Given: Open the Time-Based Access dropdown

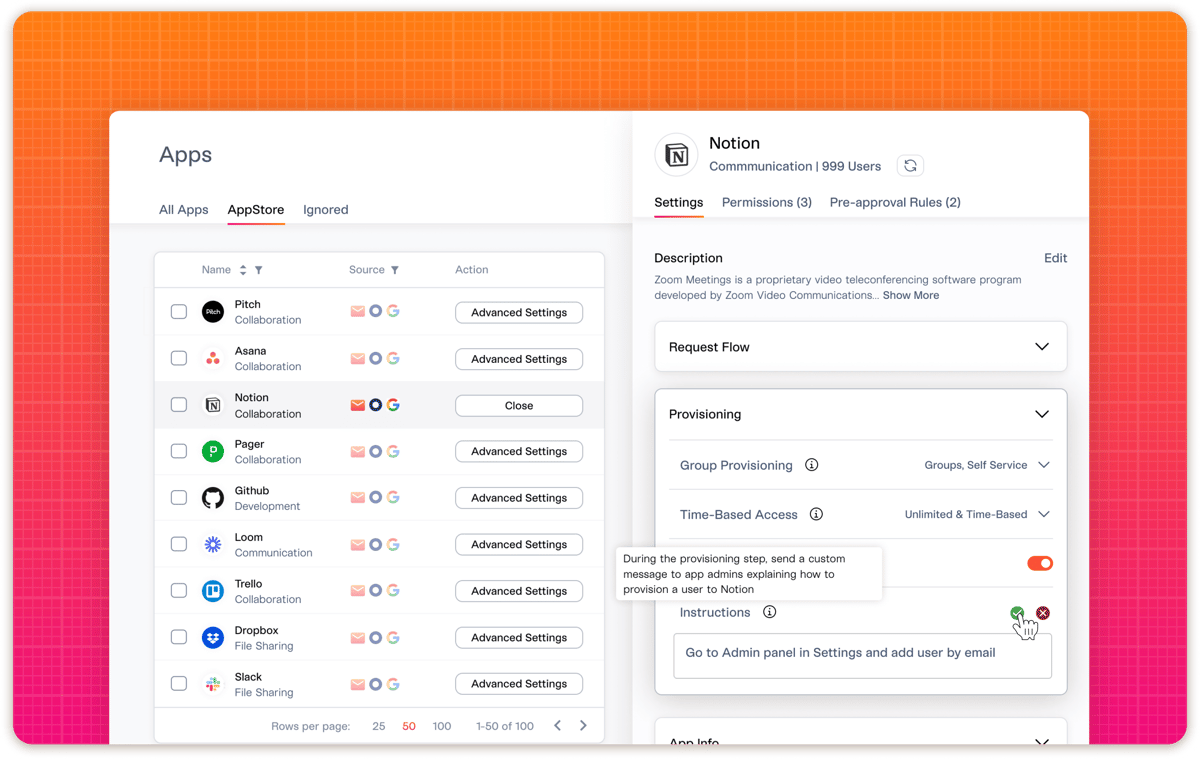Looking at the screenshot, I should coord(1043,514).
